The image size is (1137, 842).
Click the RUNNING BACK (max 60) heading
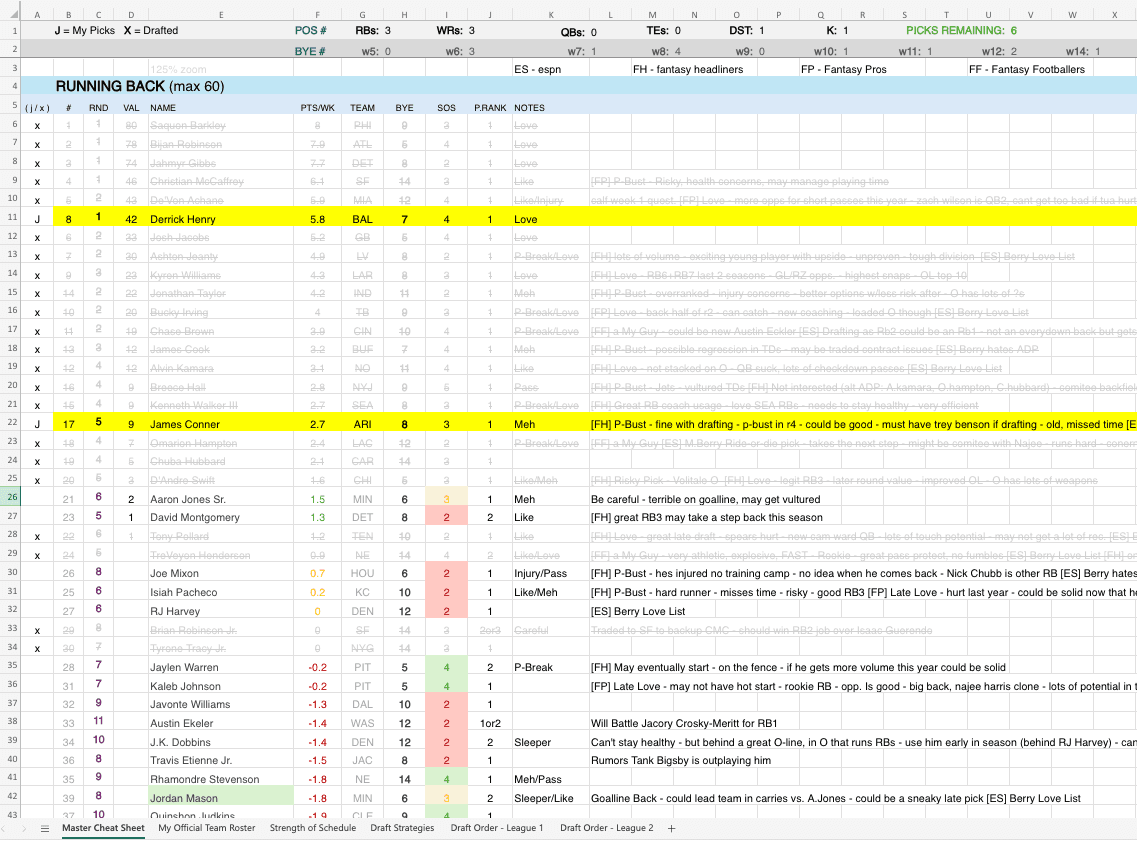click(x=140, y=86)
